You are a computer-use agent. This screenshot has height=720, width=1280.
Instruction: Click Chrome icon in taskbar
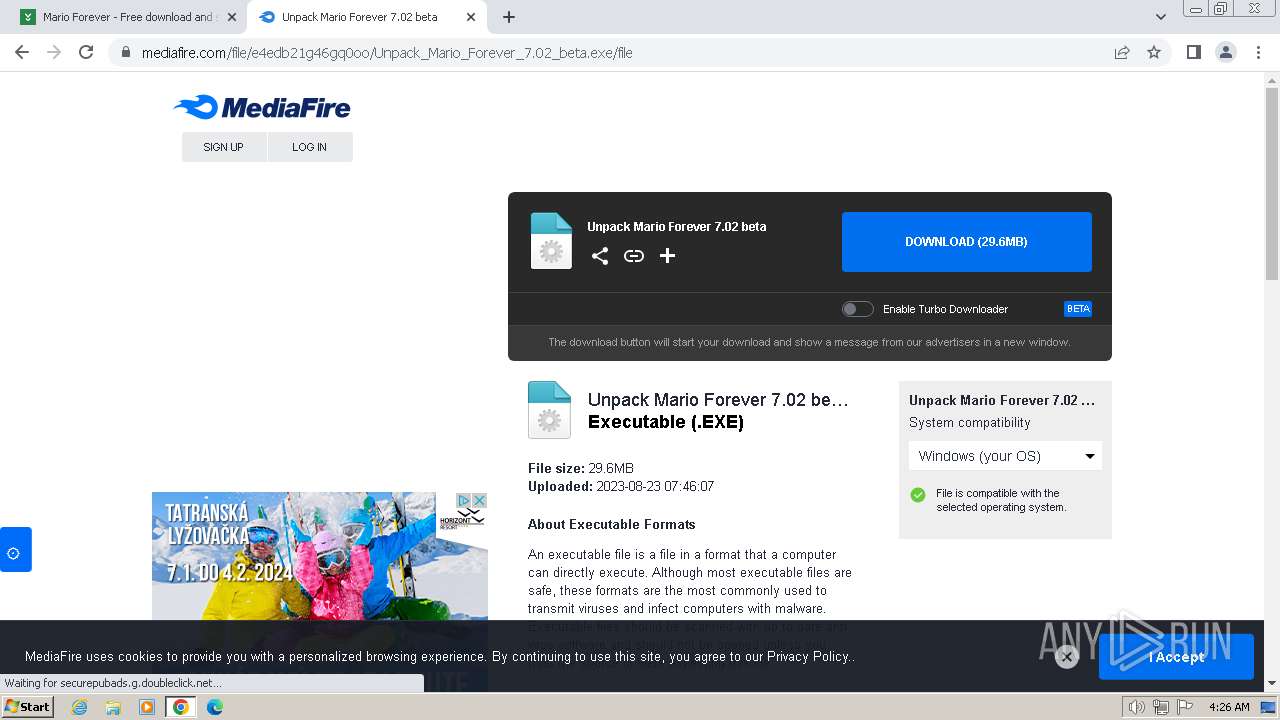pos(181,707)
